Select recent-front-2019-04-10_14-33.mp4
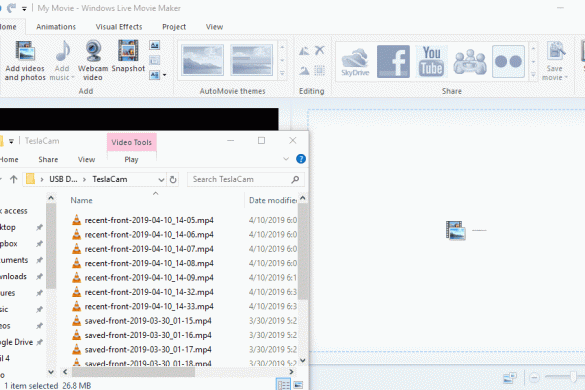The width and height of the screenshot is (585, 390). [x=149, y=306]
